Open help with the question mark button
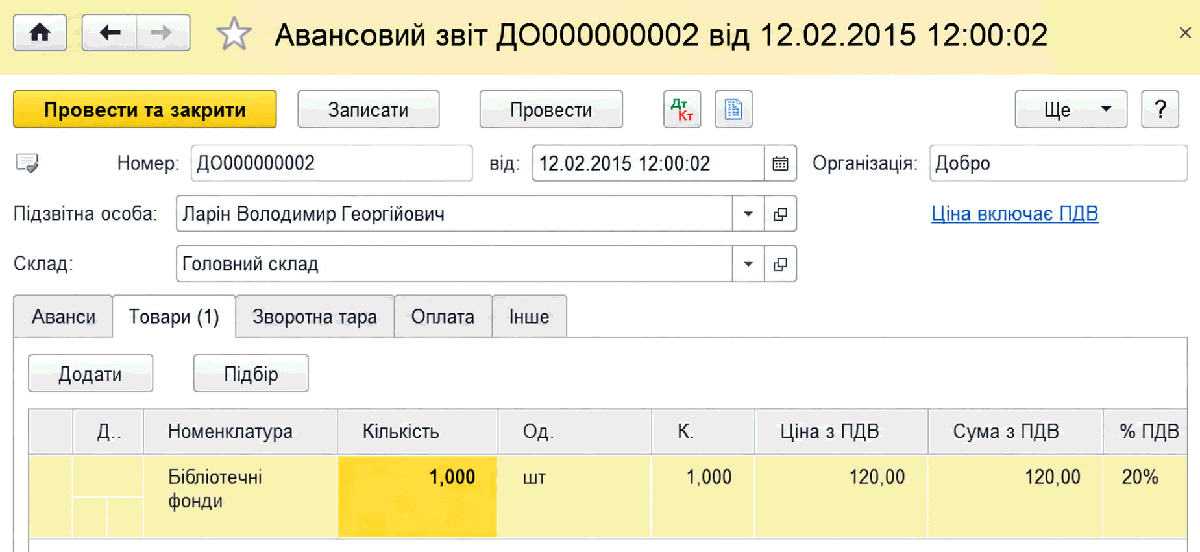1200x552 pixels. [x=1160, y=110]
